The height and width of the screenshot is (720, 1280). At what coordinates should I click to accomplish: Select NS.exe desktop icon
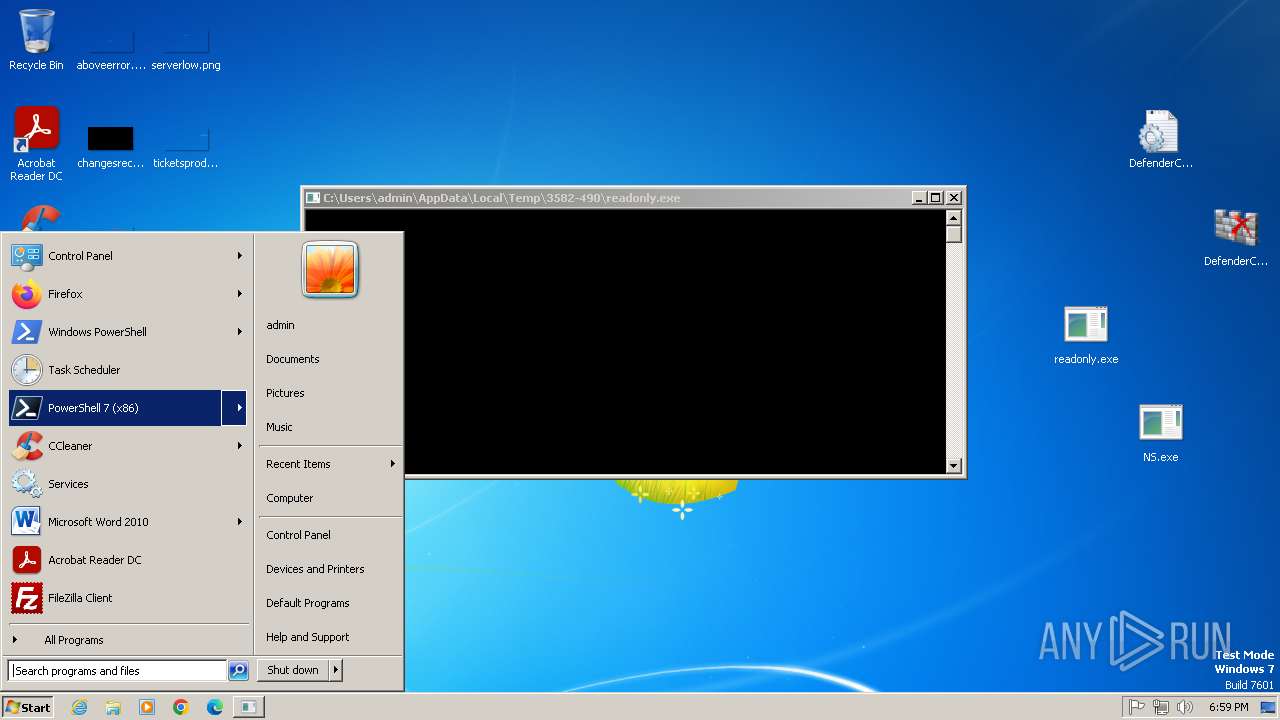click(x=1160, y=432)
